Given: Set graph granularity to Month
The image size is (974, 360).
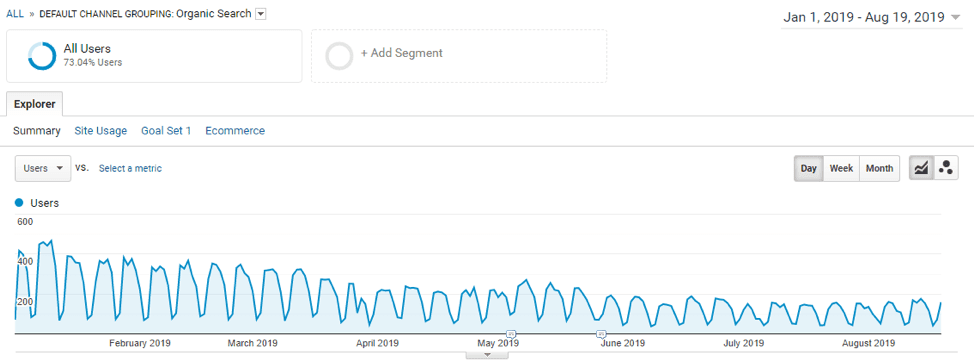Looking at the screenshot, I should [880, 168].
